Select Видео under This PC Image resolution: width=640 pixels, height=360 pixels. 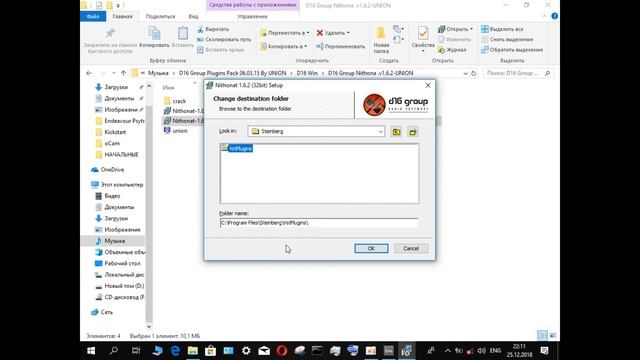click(x=112, y=196)
